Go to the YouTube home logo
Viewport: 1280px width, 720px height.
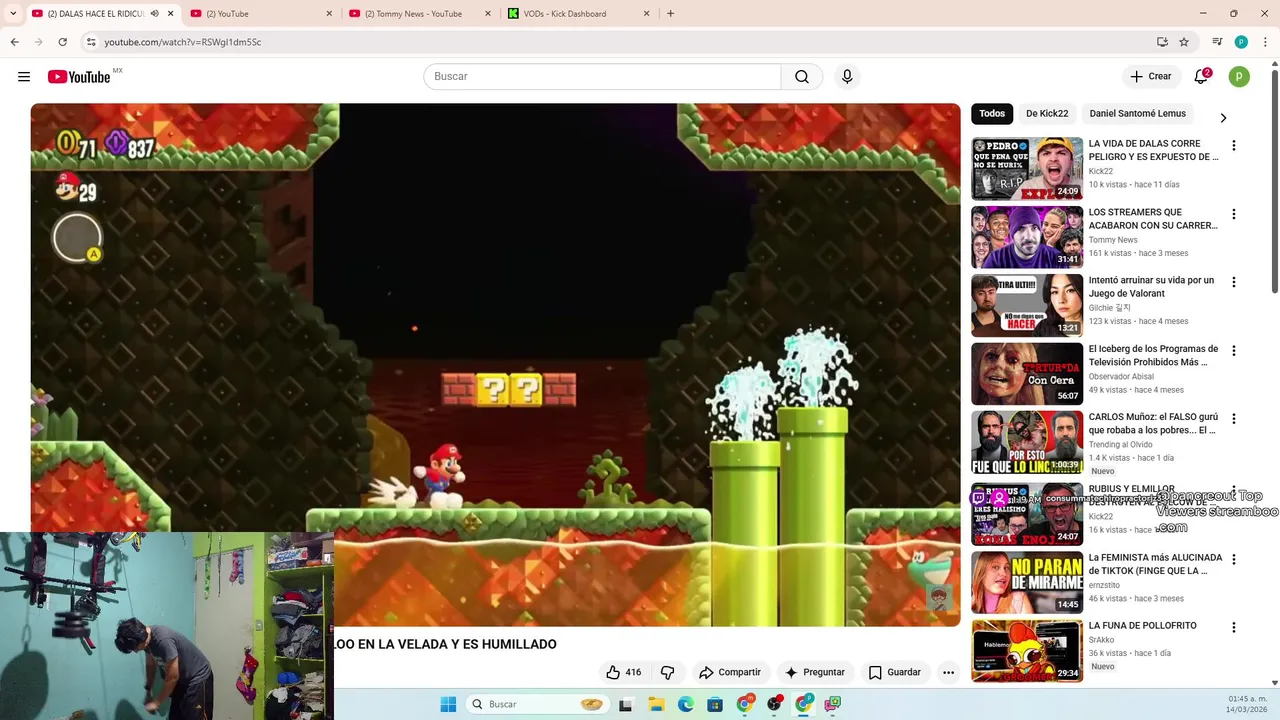pos(79,77)
